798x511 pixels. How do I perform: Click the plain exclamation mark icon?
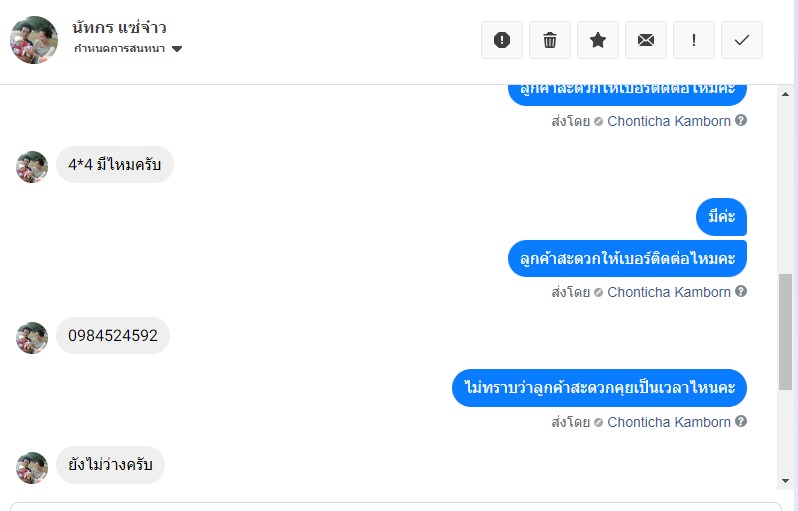[x=694, y=40]
